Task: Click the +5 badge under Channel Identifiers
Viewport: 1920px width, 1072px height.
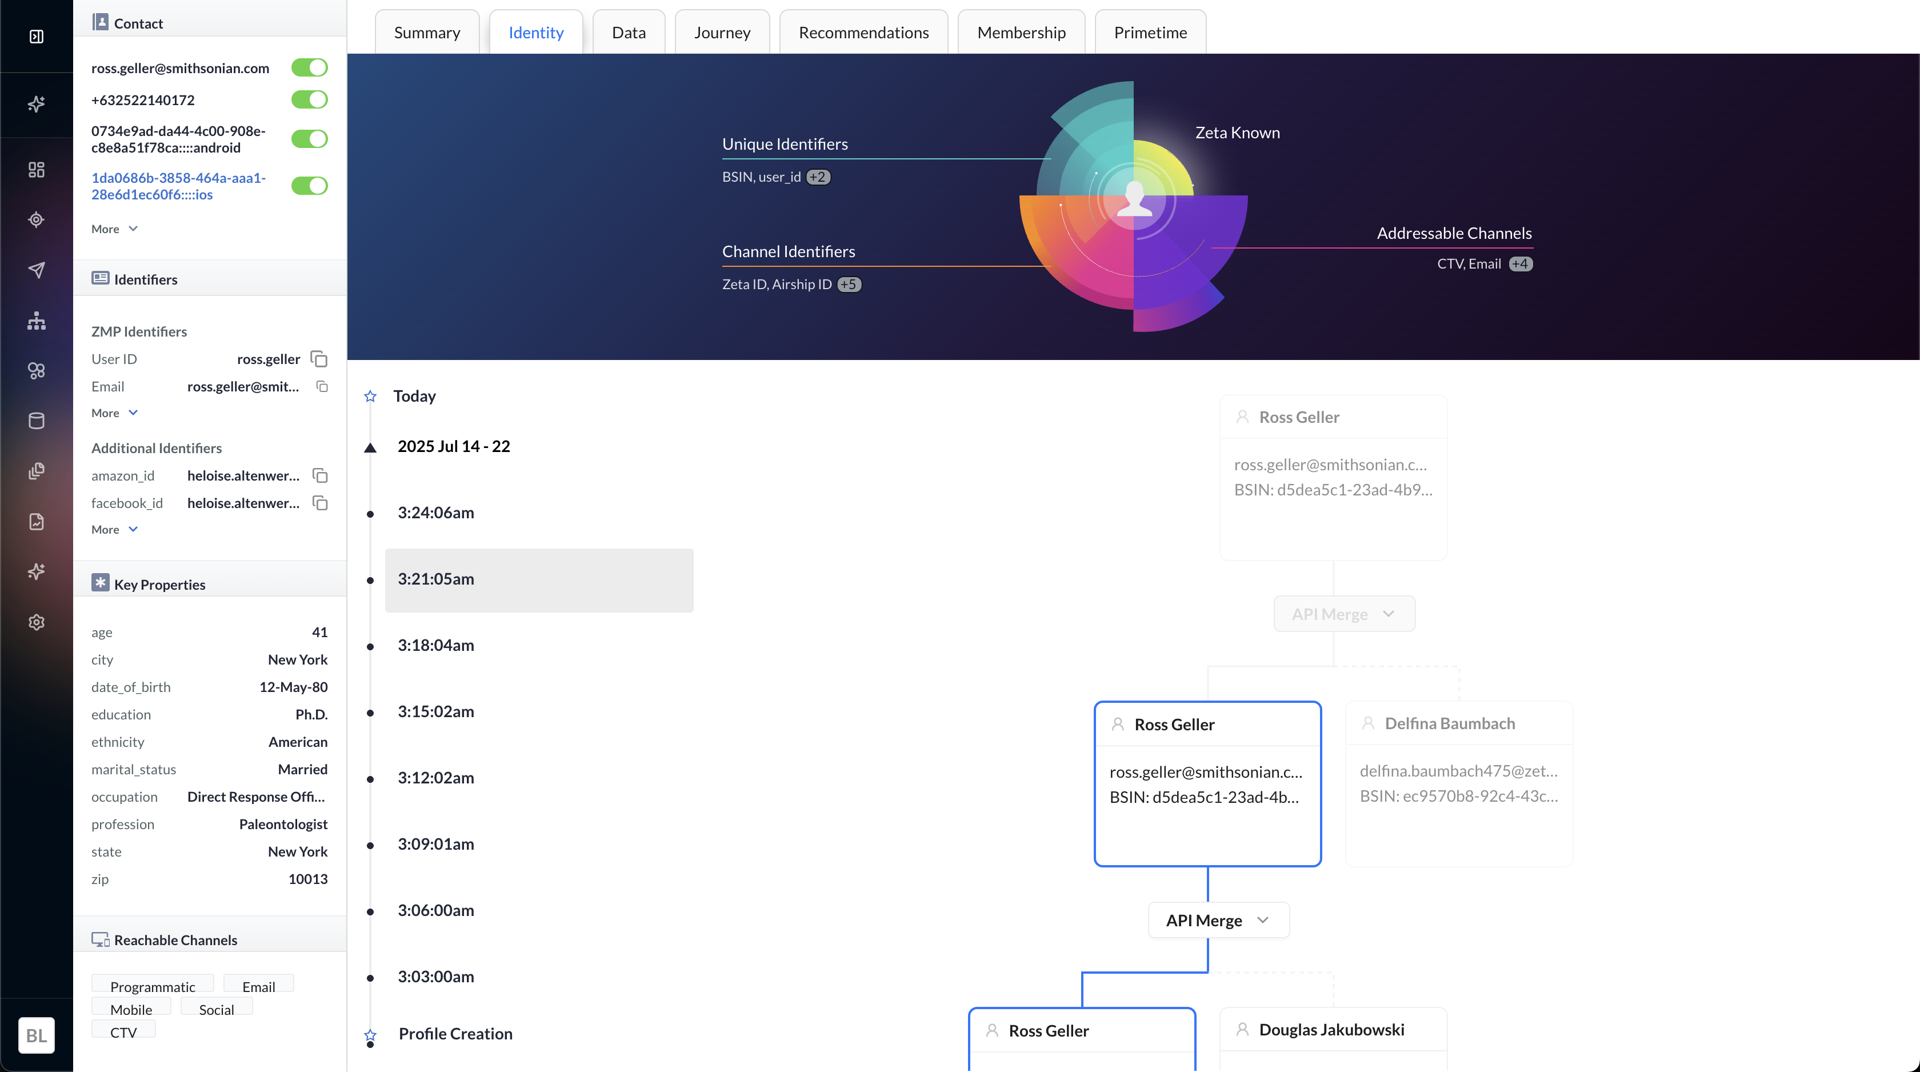Action: coord(849,285)
